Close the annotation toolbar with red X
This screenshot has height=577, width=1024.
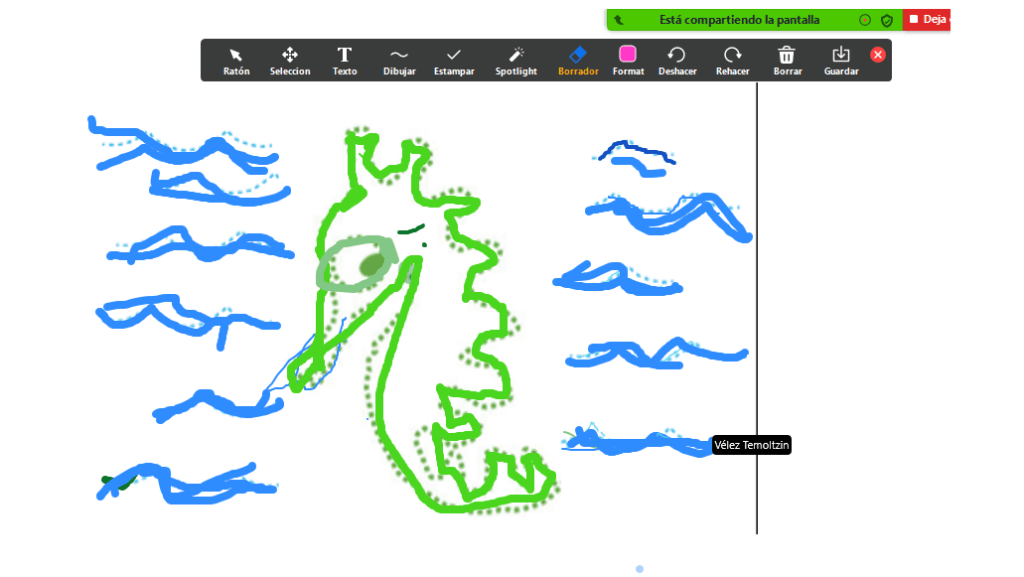pyautogui.click(x=878, y=55)
